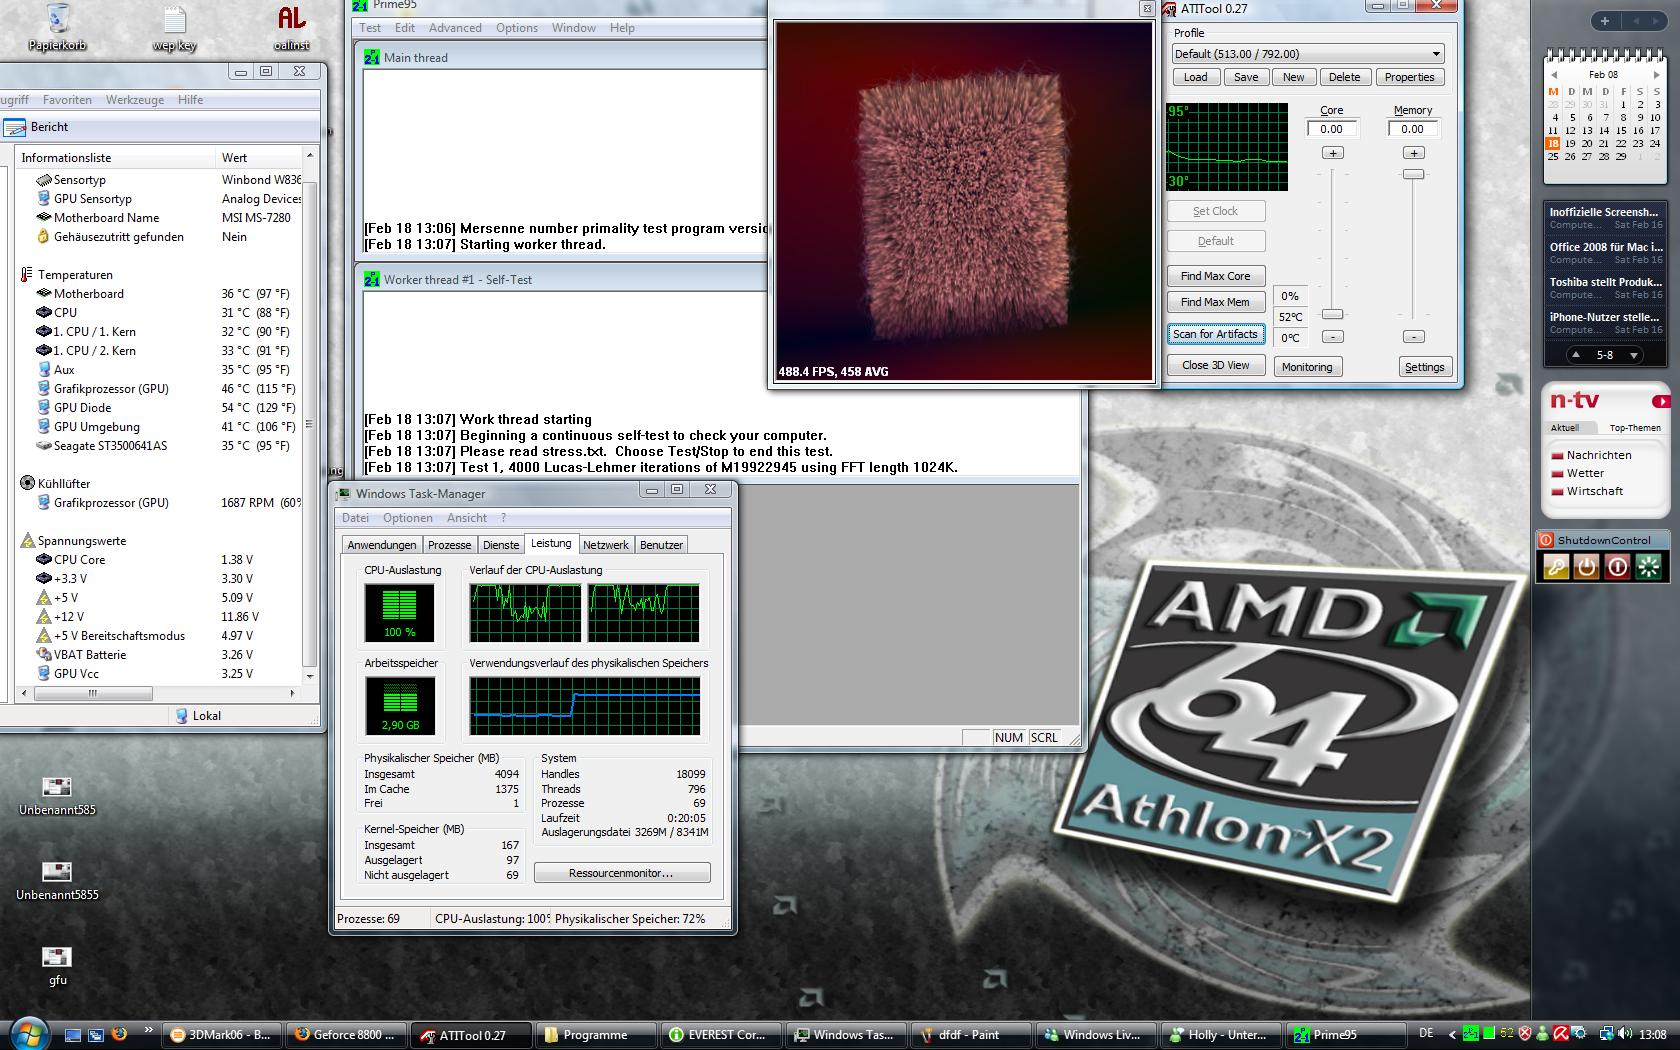Open the gfu desktop image file
The height and width of the screenshot is (1050, 1680).
[57, 966]
